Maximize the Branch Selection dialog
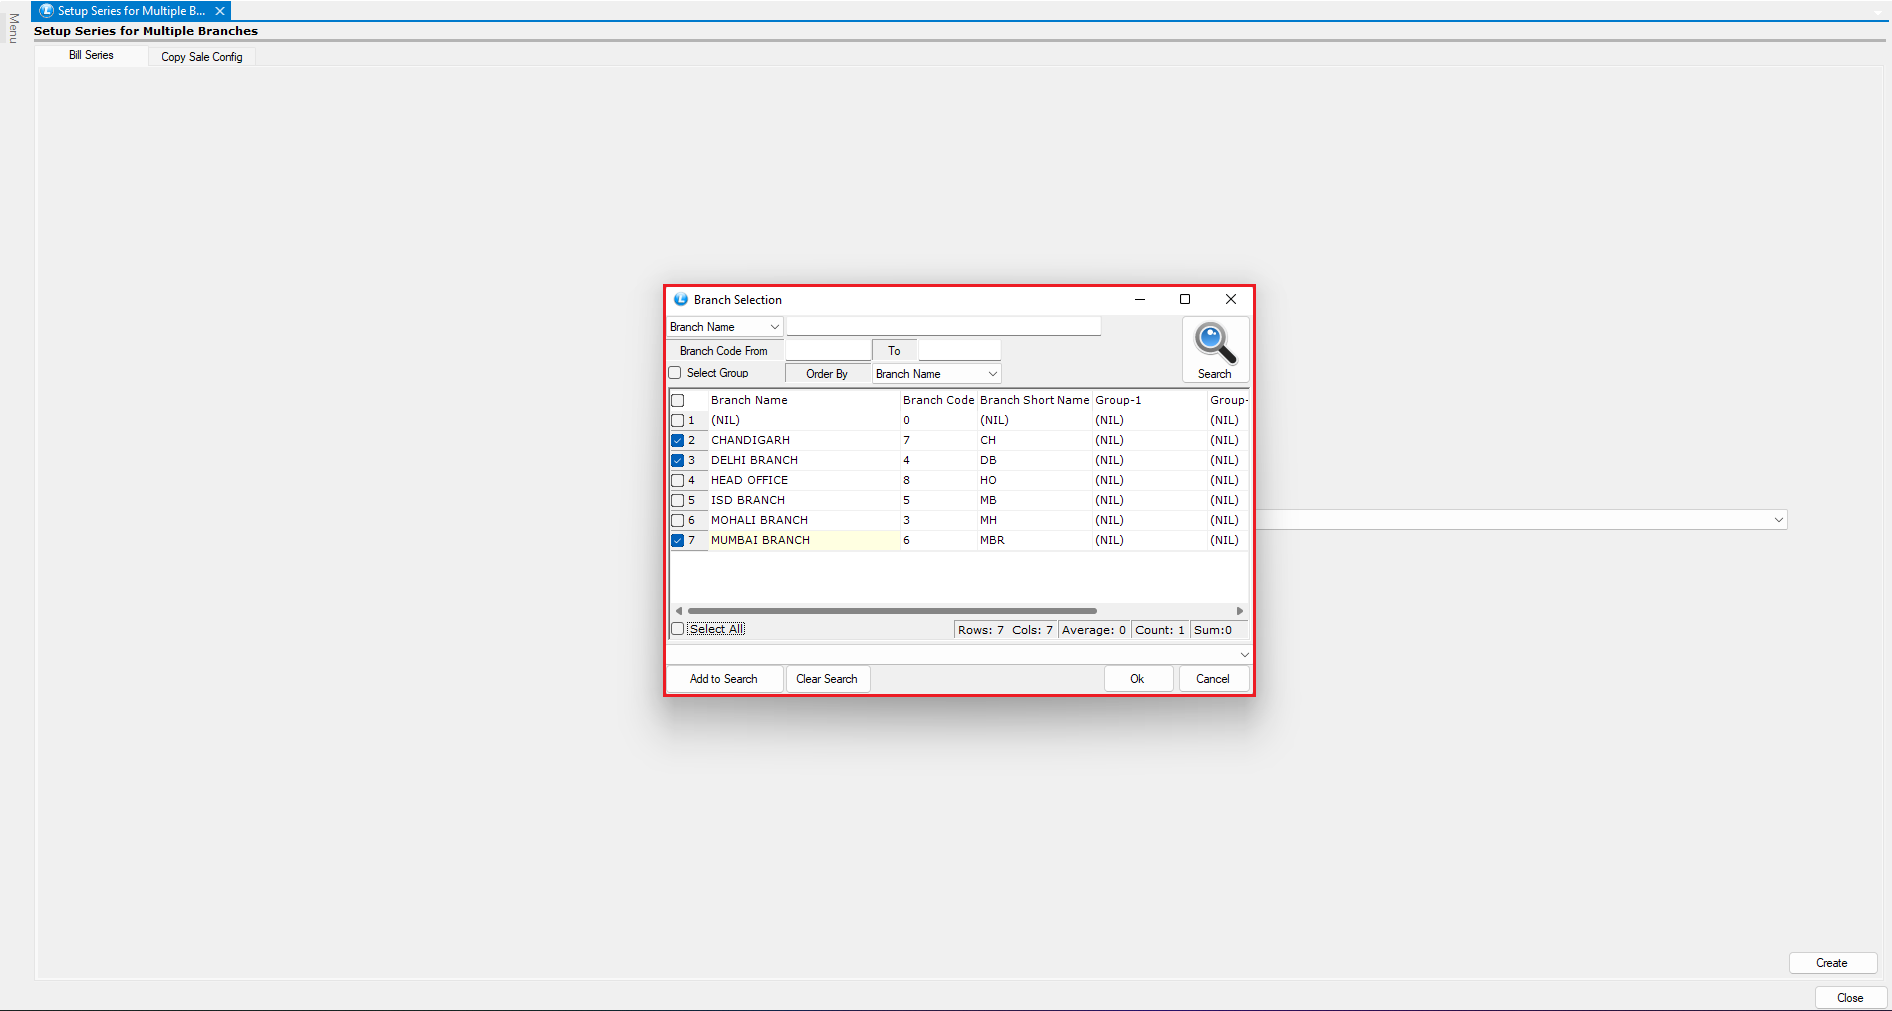The image size is (1892, 1011). [1185, 299]
